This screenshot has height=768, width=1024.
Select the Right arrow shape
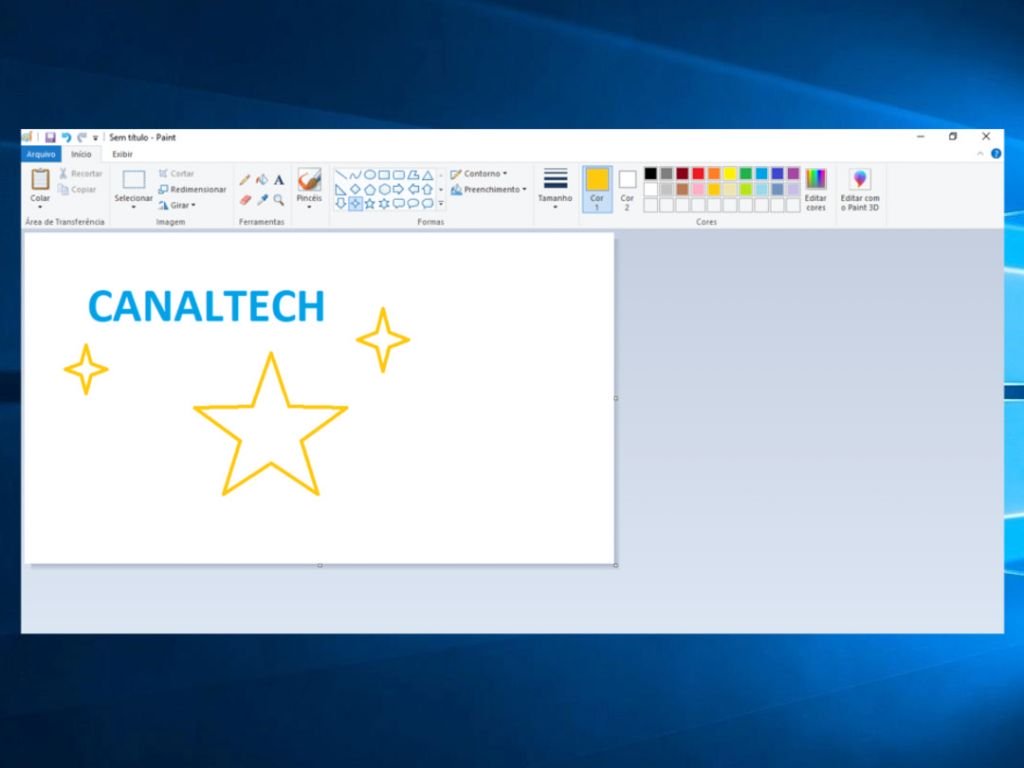pos(398,189)
